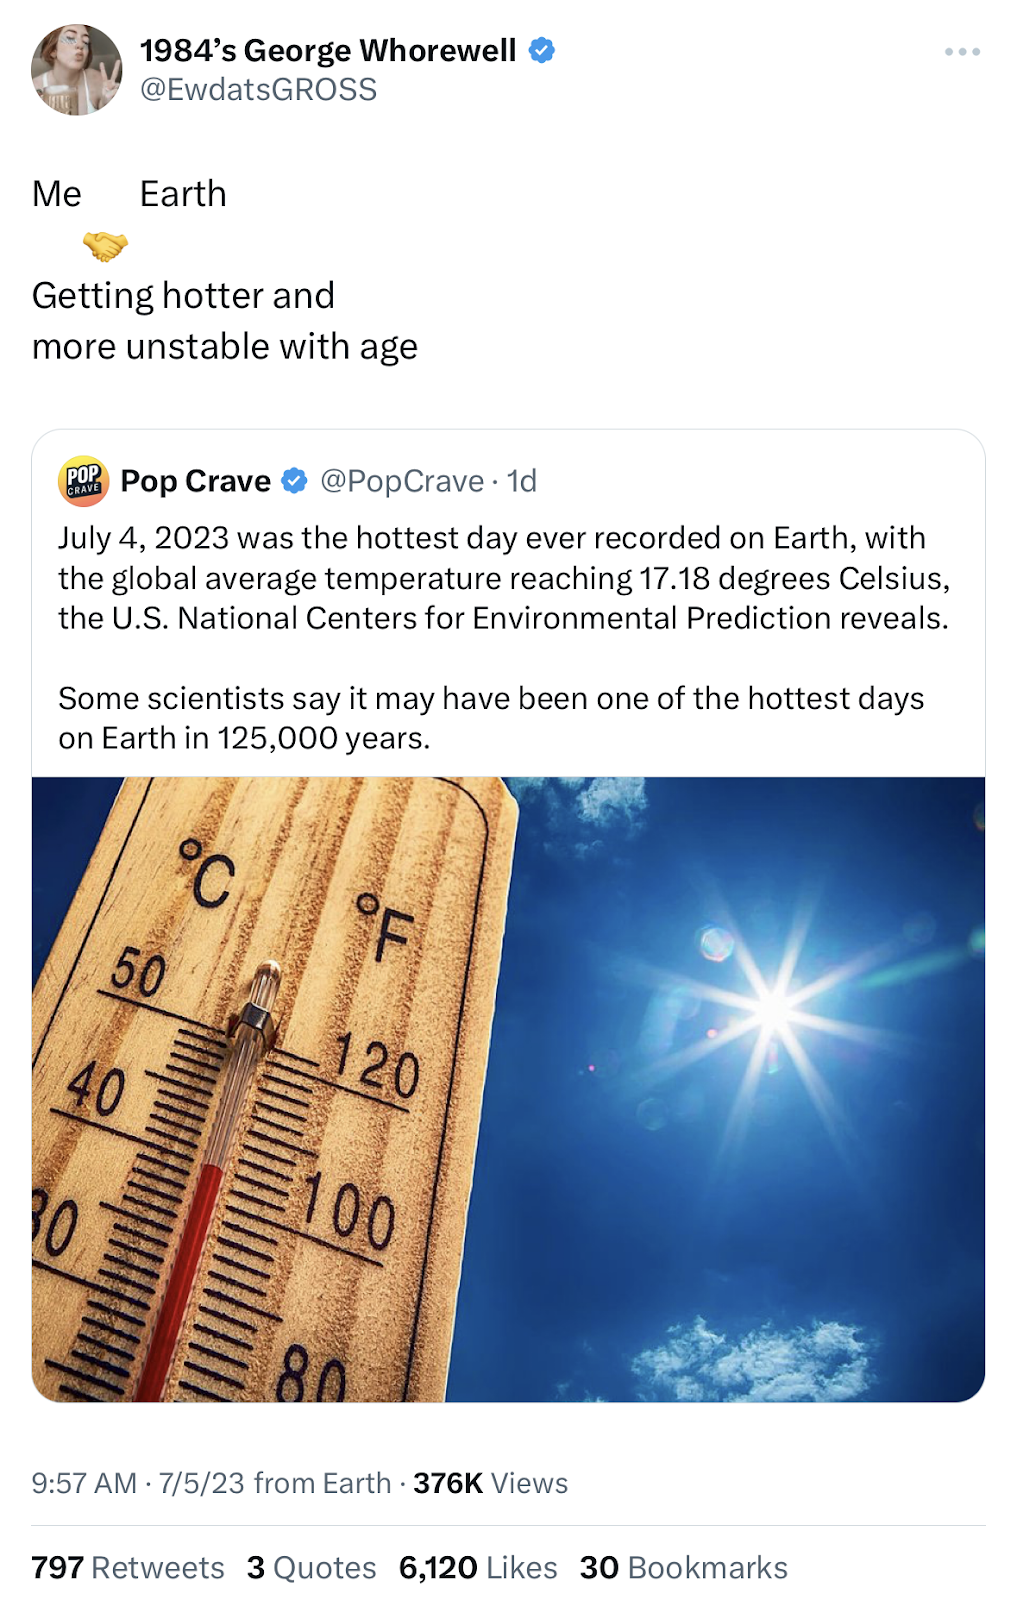Click the @PopCrave handle

click(x=402, y=481)
